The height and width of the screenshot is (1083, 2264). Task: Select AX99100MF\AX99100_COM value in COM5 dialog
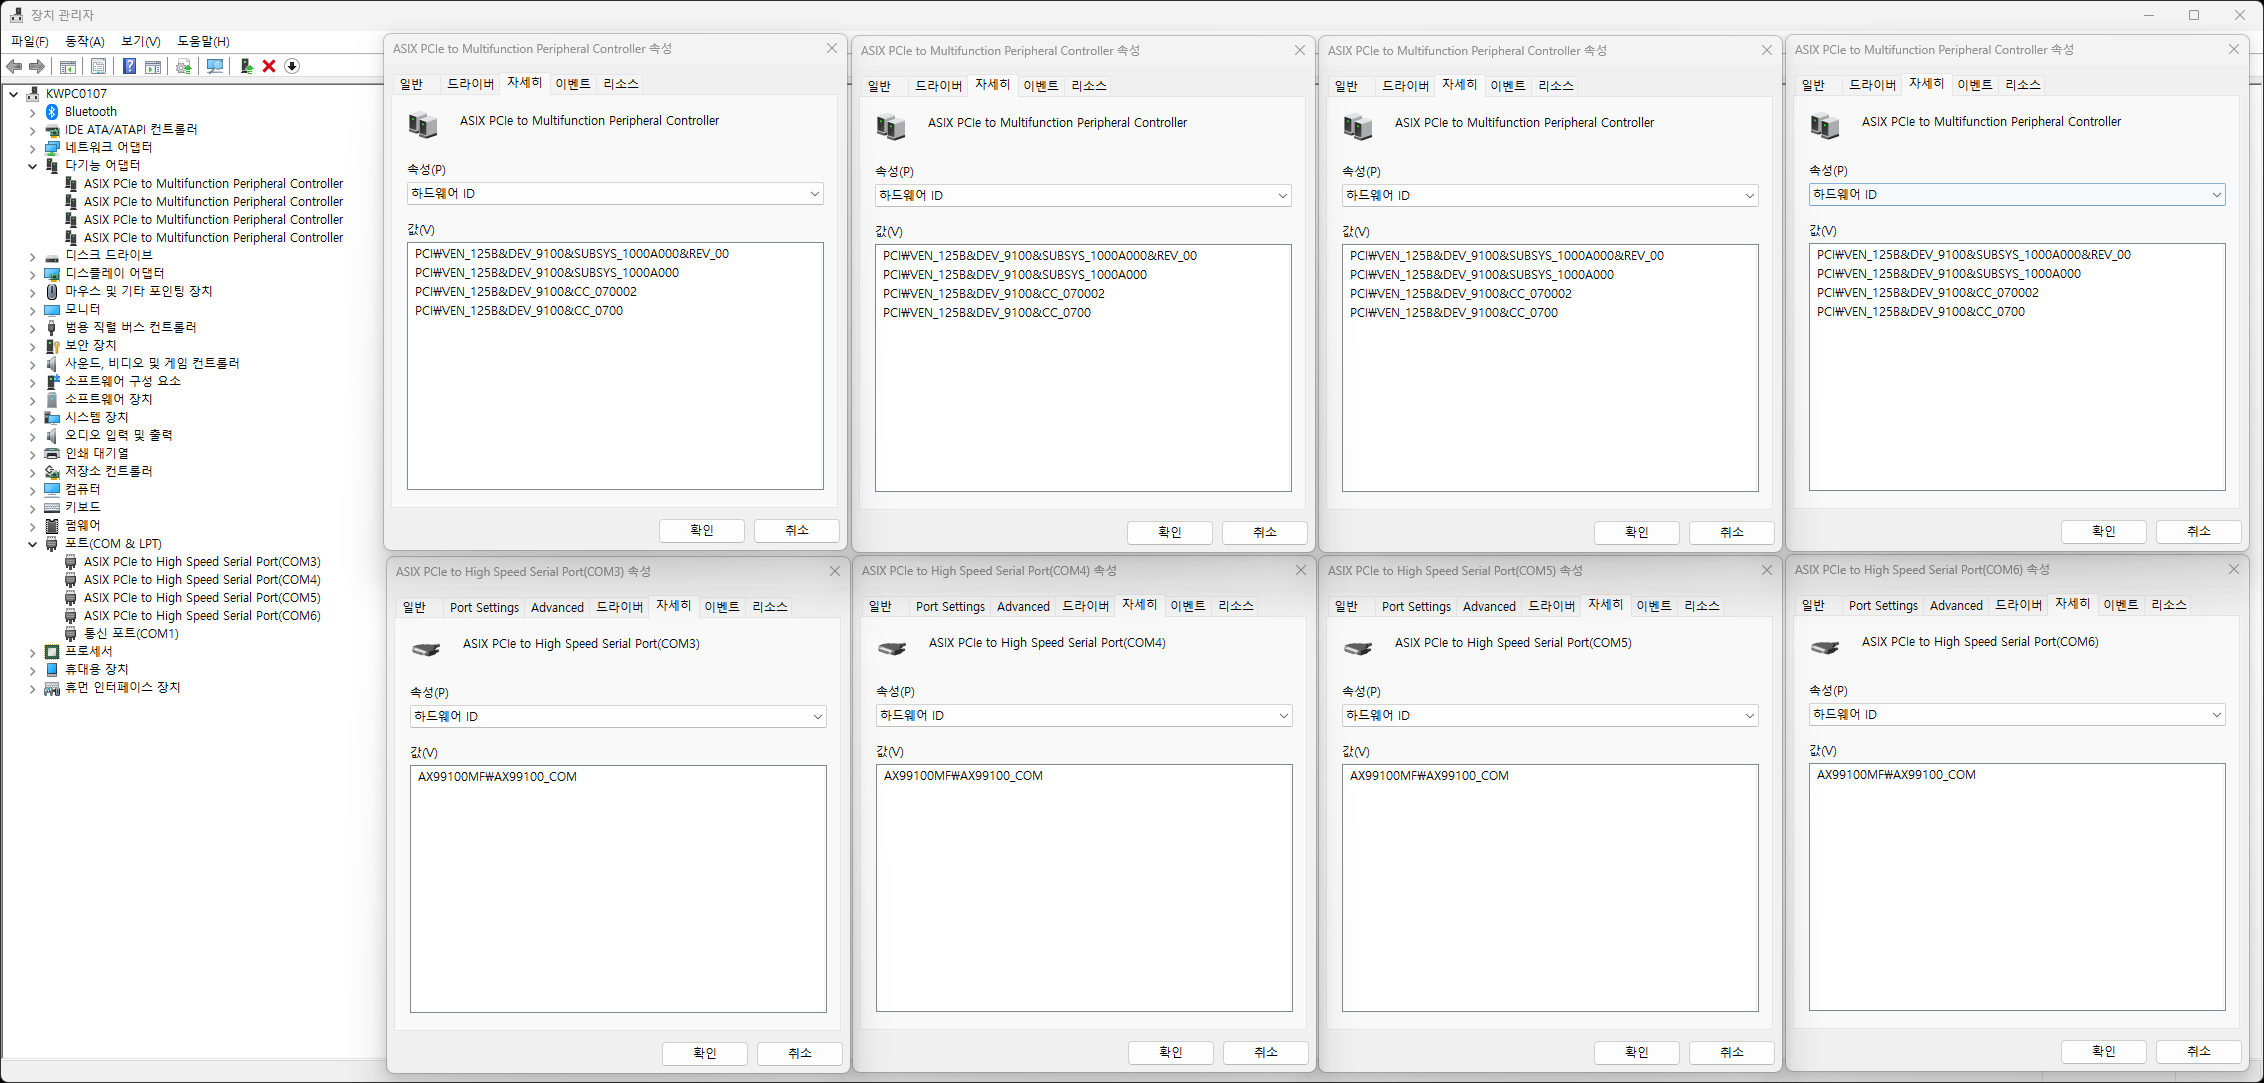(1429, 776)
